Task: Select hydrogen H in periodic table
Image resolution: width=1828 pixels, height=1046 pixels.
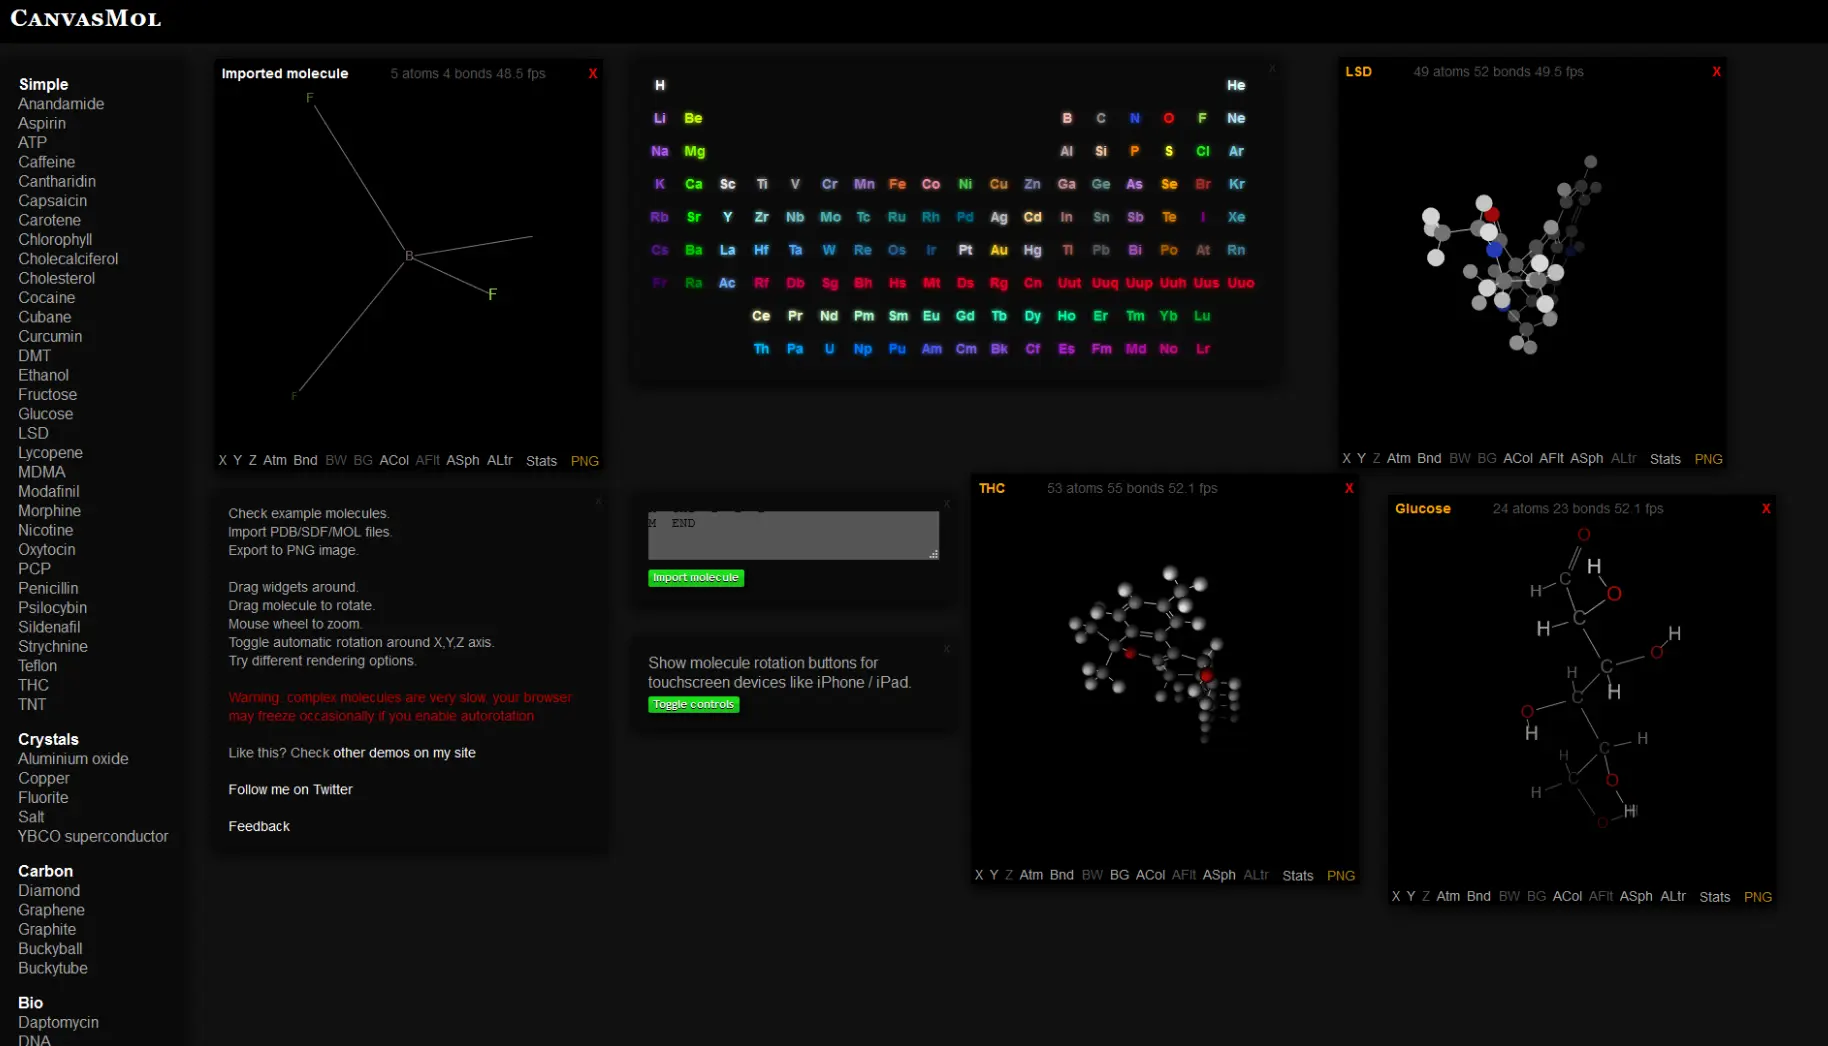Action: point(660,86)
